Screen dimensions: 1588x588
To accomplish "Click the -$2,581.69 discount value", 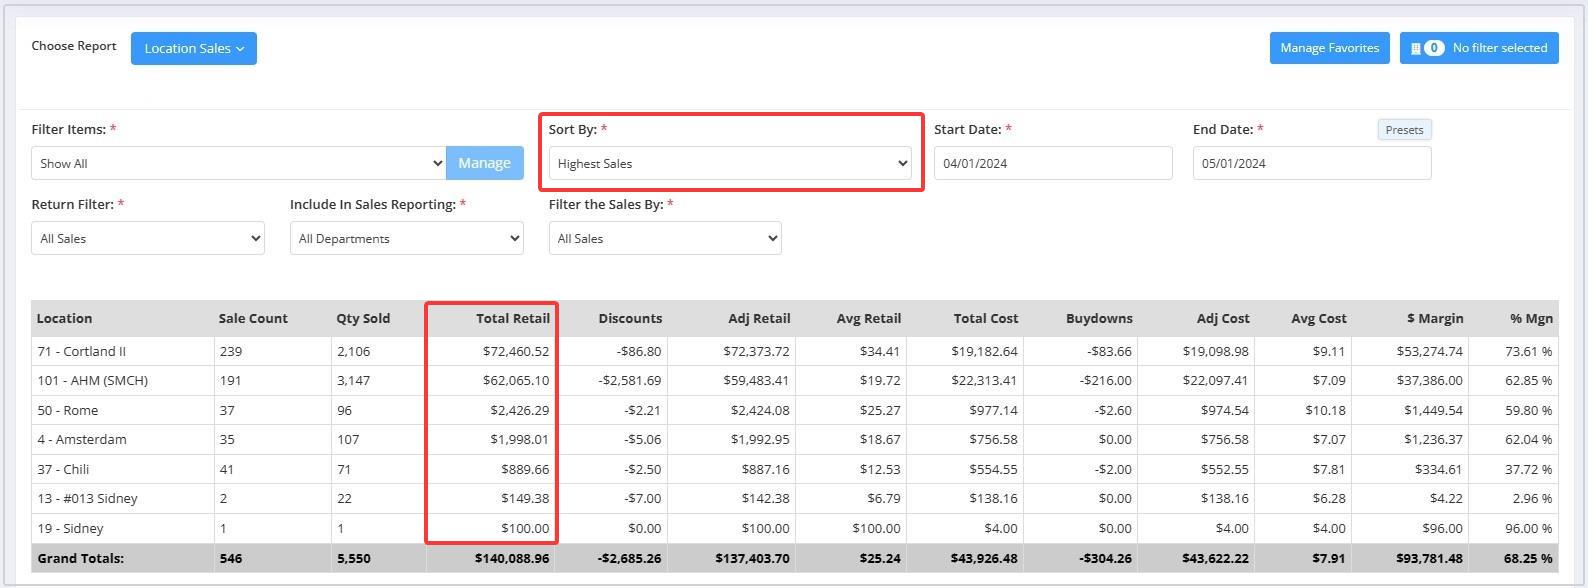I will (630, 380).
